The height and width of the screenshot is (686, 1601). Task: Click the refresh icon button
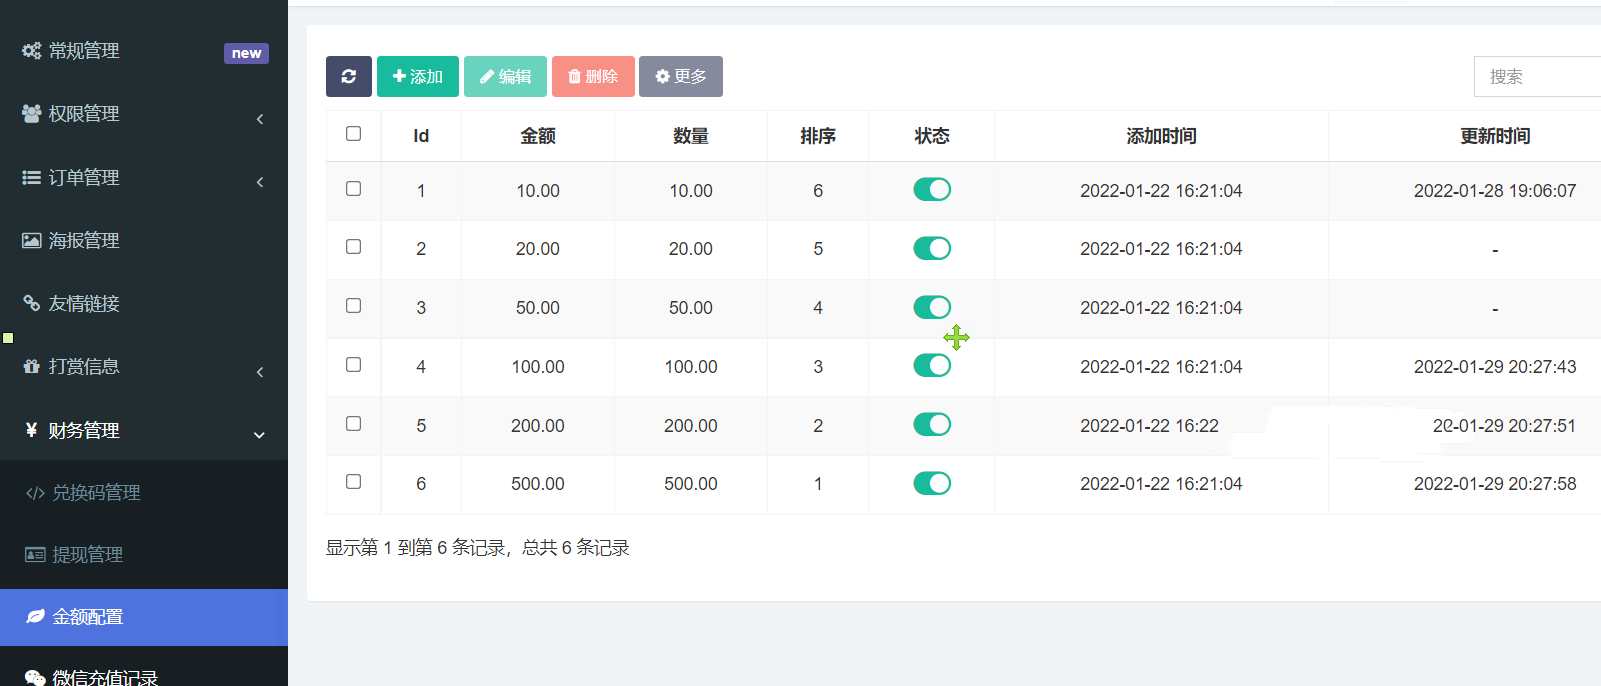click(x=348, y=76)
